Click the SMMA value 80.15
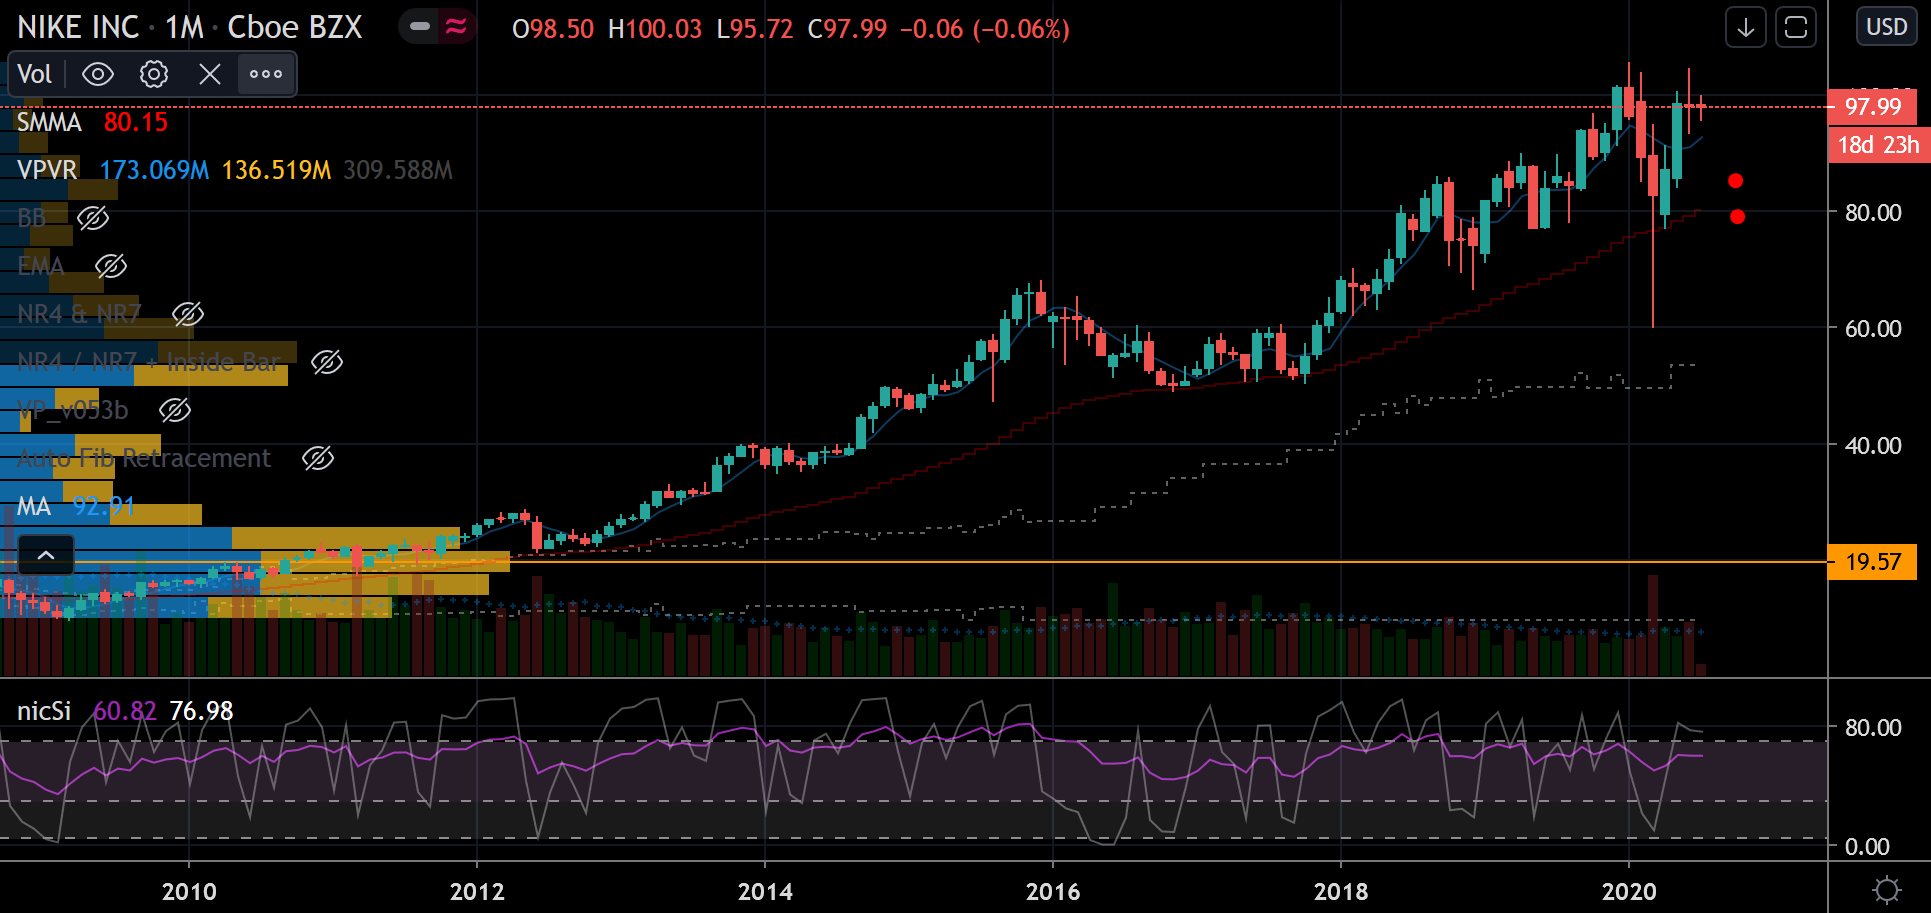The height and width of the screenshot is (913, 1931). click(x=136, y=122)
